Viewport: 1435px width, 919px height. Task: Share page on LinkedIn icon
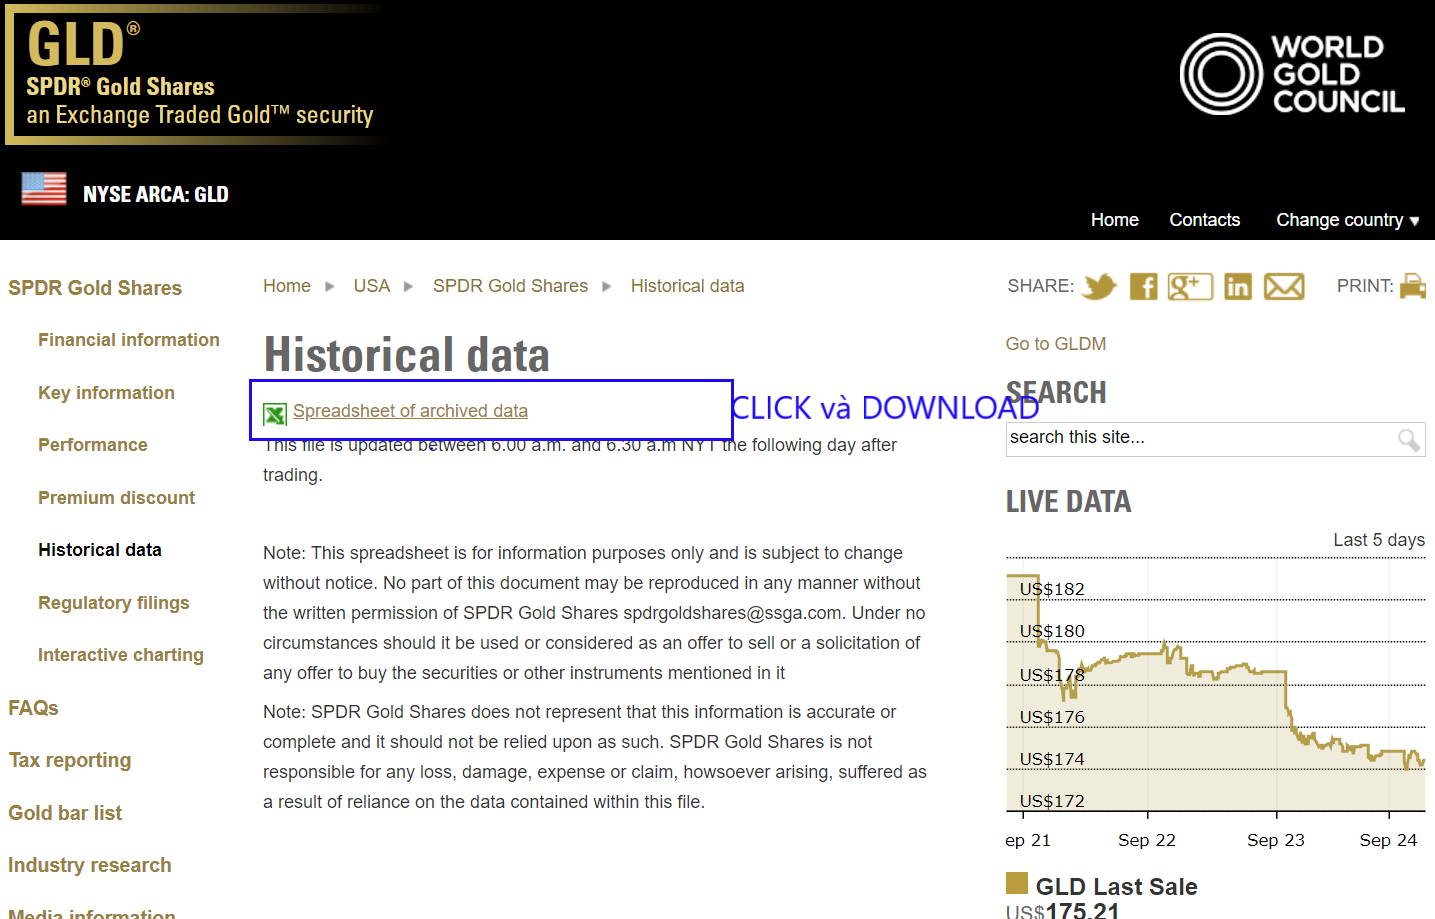coord(1238,287)
